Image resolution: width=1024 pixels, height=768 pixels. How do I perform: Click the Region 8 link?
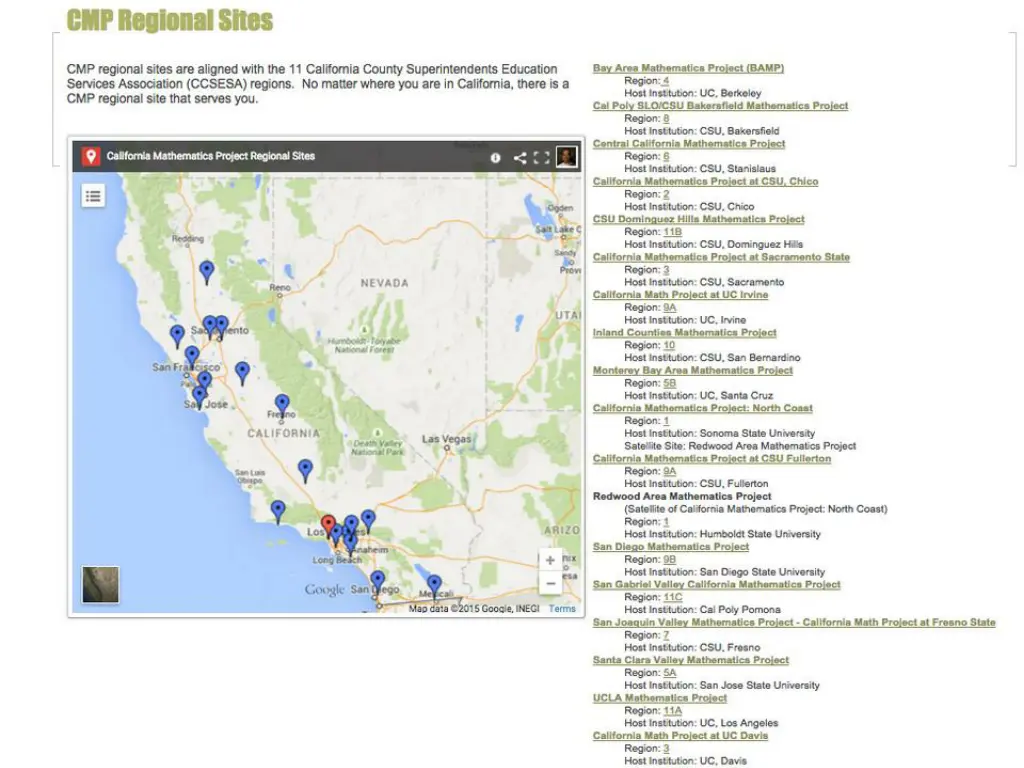pyautogui.click(x=665, y=119)
